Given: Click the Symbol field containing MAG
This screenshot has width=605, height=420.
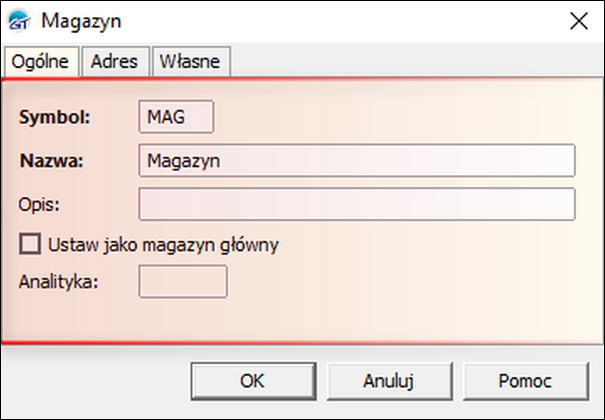Looking at the screenshot, I should [177, 116].
